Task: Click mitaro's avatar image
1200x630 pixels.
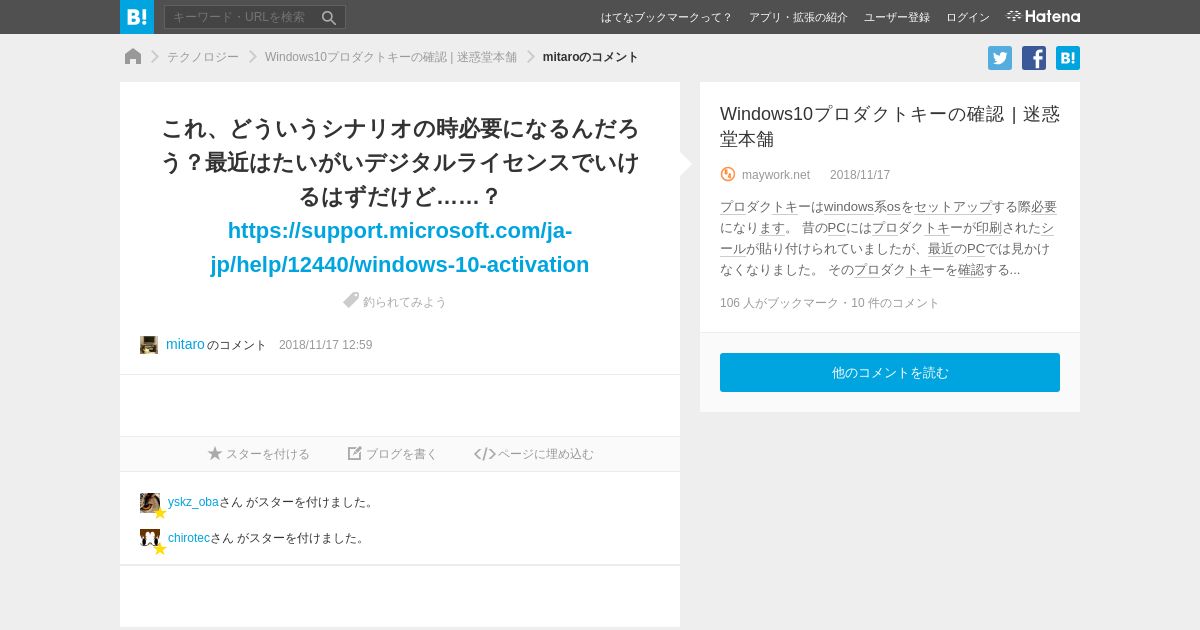Action: click(149, 345)
